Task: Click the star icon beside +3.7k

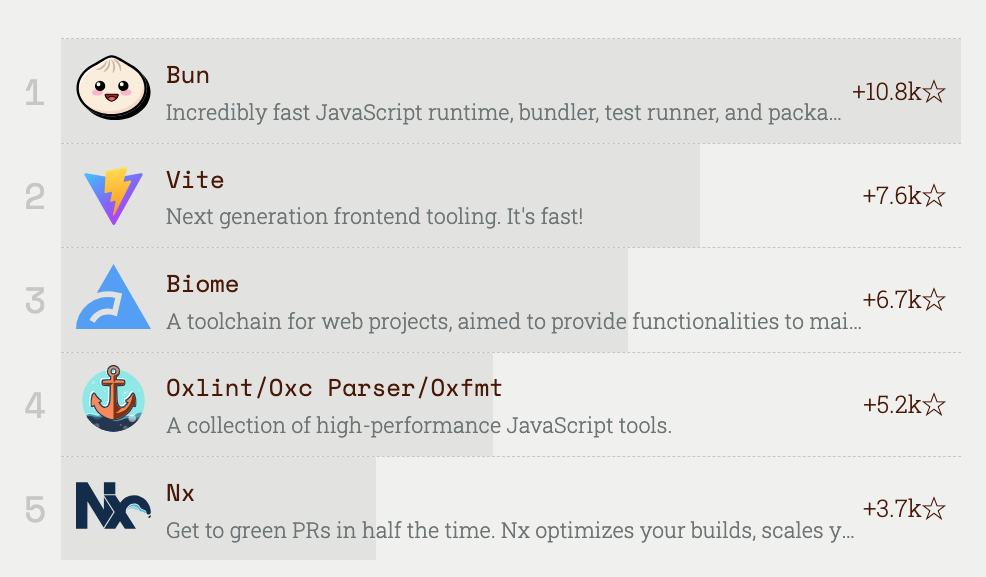Action: click(934, 509)
